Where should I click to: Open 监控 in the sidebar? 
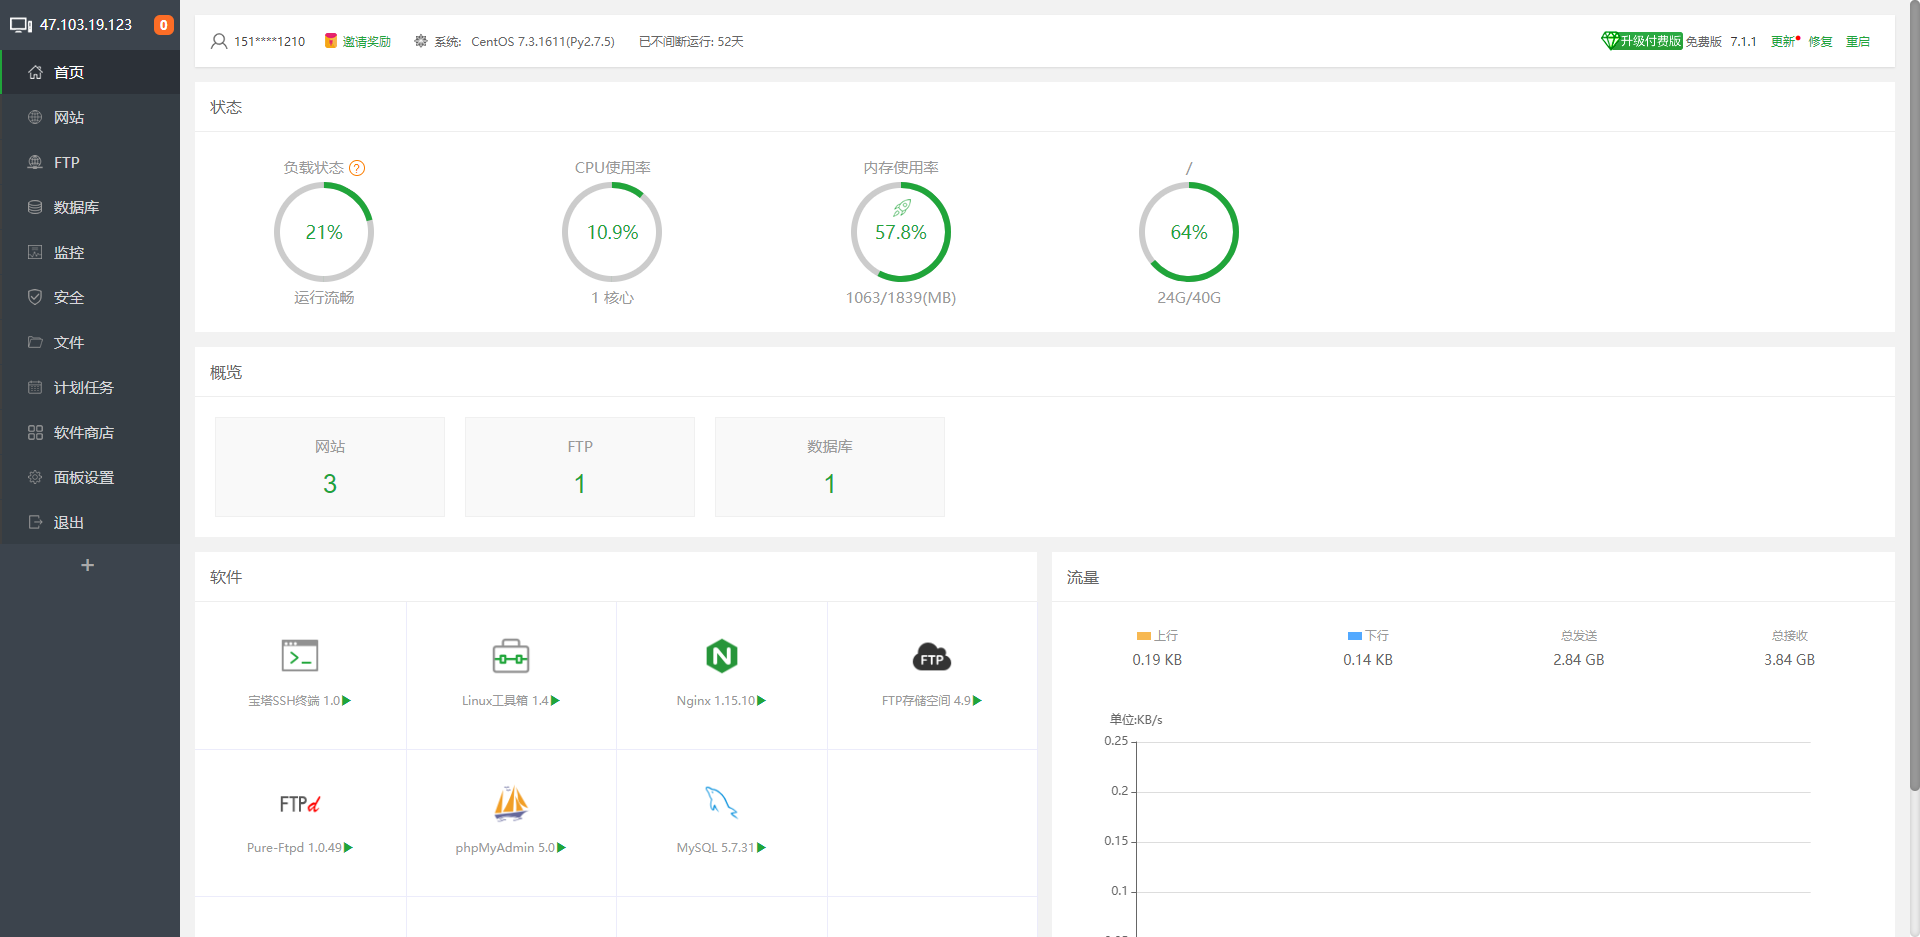pyautogui.click(x=90, y=252)
